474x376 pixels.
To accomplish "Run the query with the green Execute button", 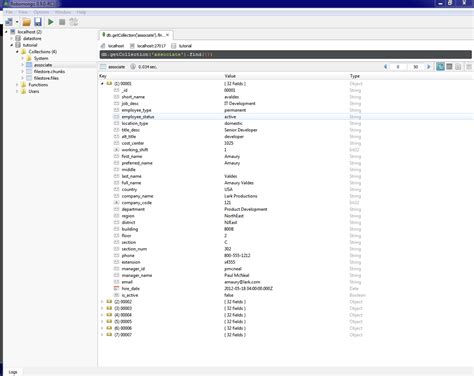I will tap(51, 22).
